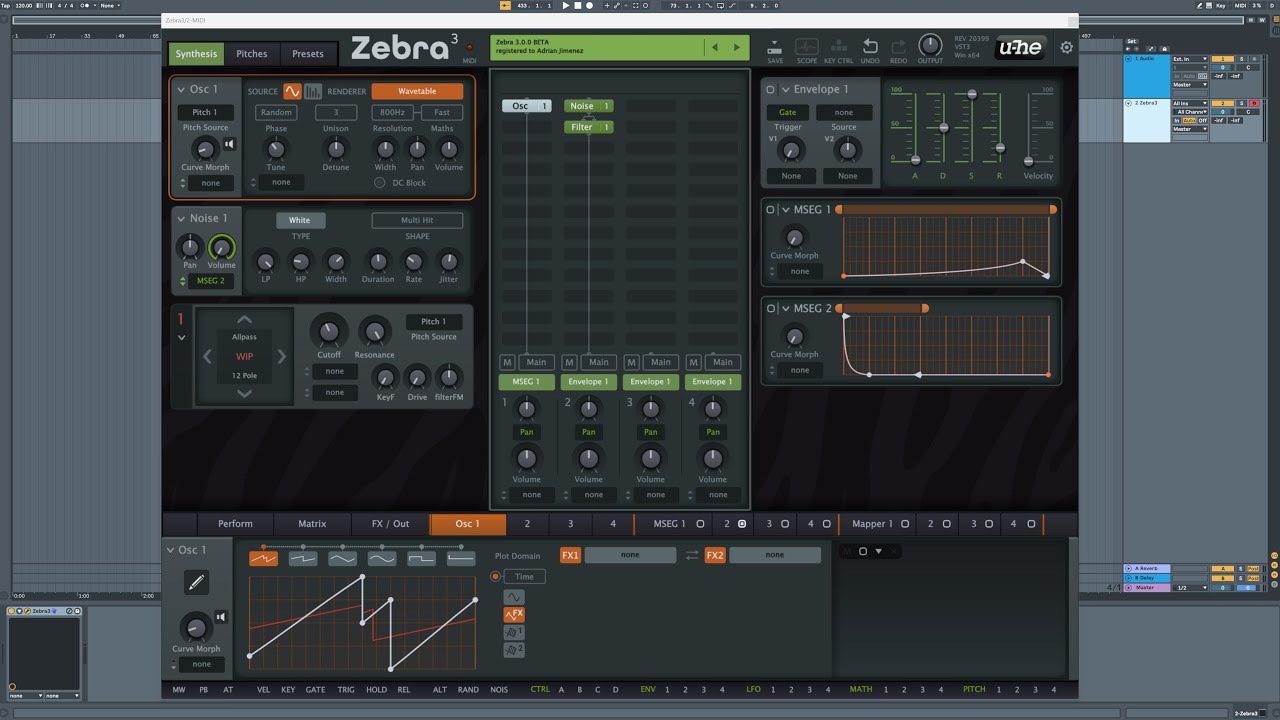Toggle the FX1 button

tap(570, 555)
